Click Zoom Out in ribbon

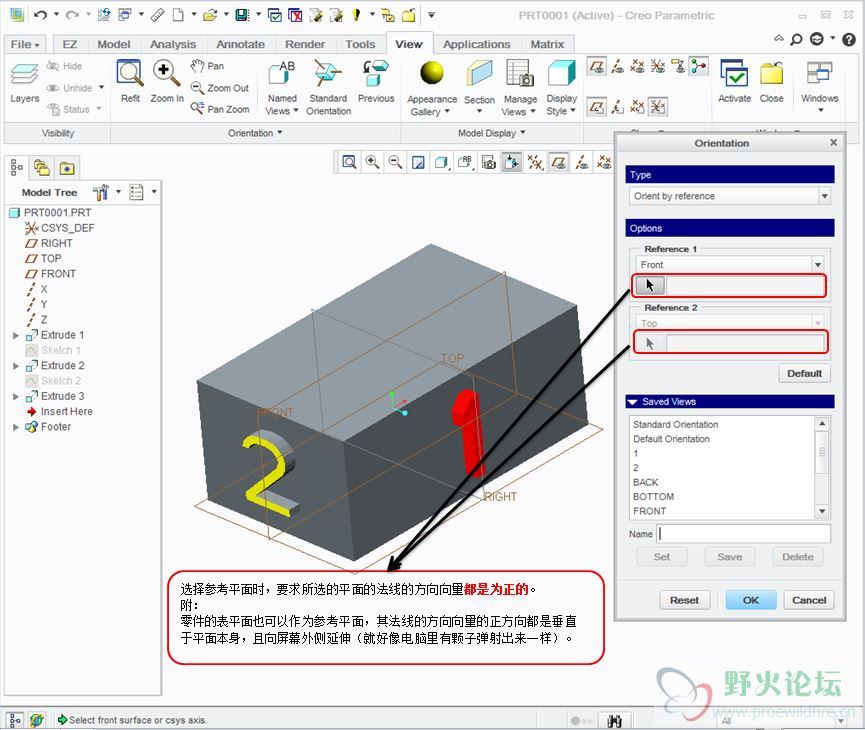(220, 88)
